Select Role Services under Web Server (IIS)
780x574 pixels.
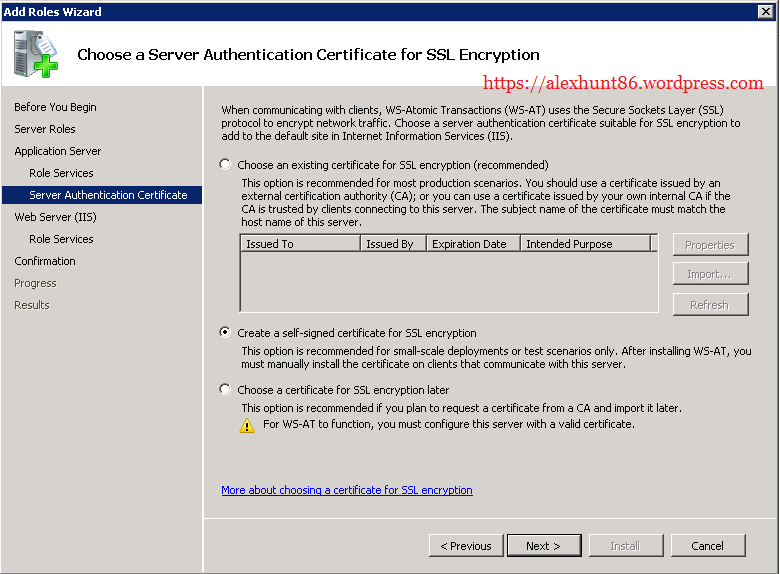[61, 239]
